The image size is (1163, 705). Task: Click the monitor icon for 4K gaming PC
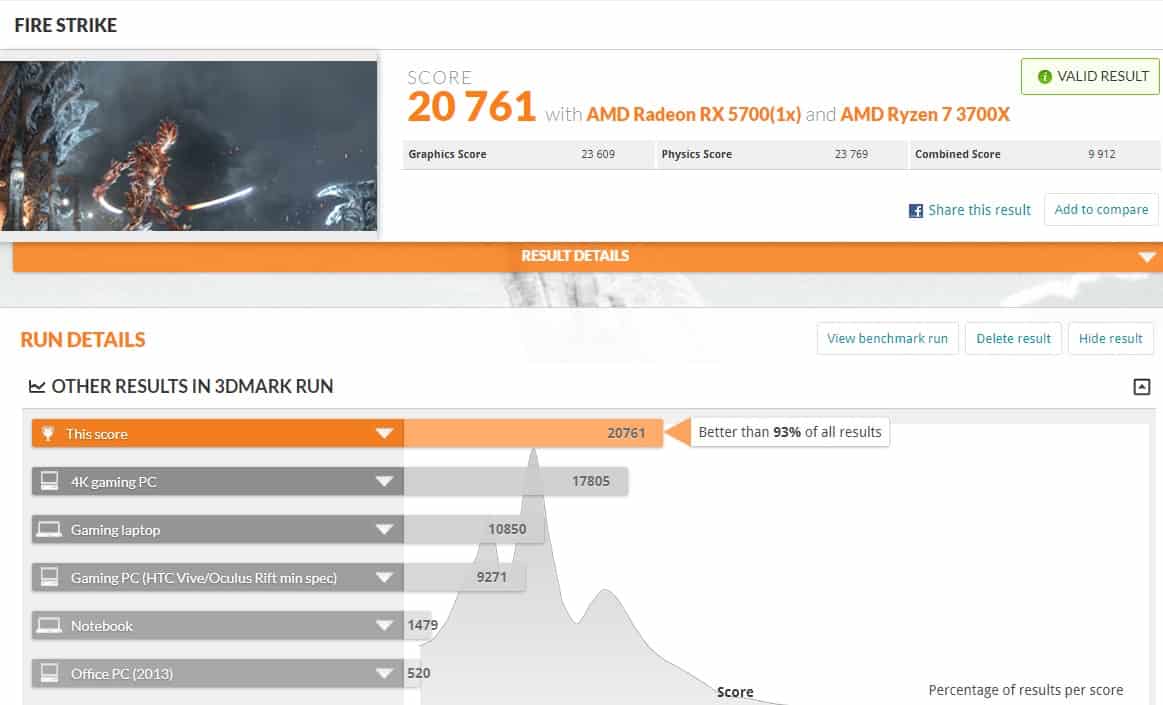click(49, 482)
